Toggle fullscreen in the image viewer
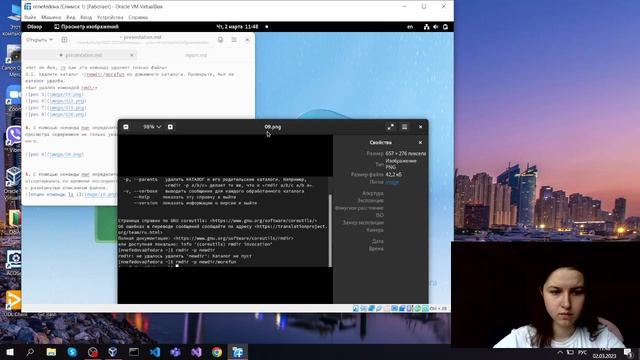Image resolution: width=640 pixels, height=360 pixels. click(391, 127)
